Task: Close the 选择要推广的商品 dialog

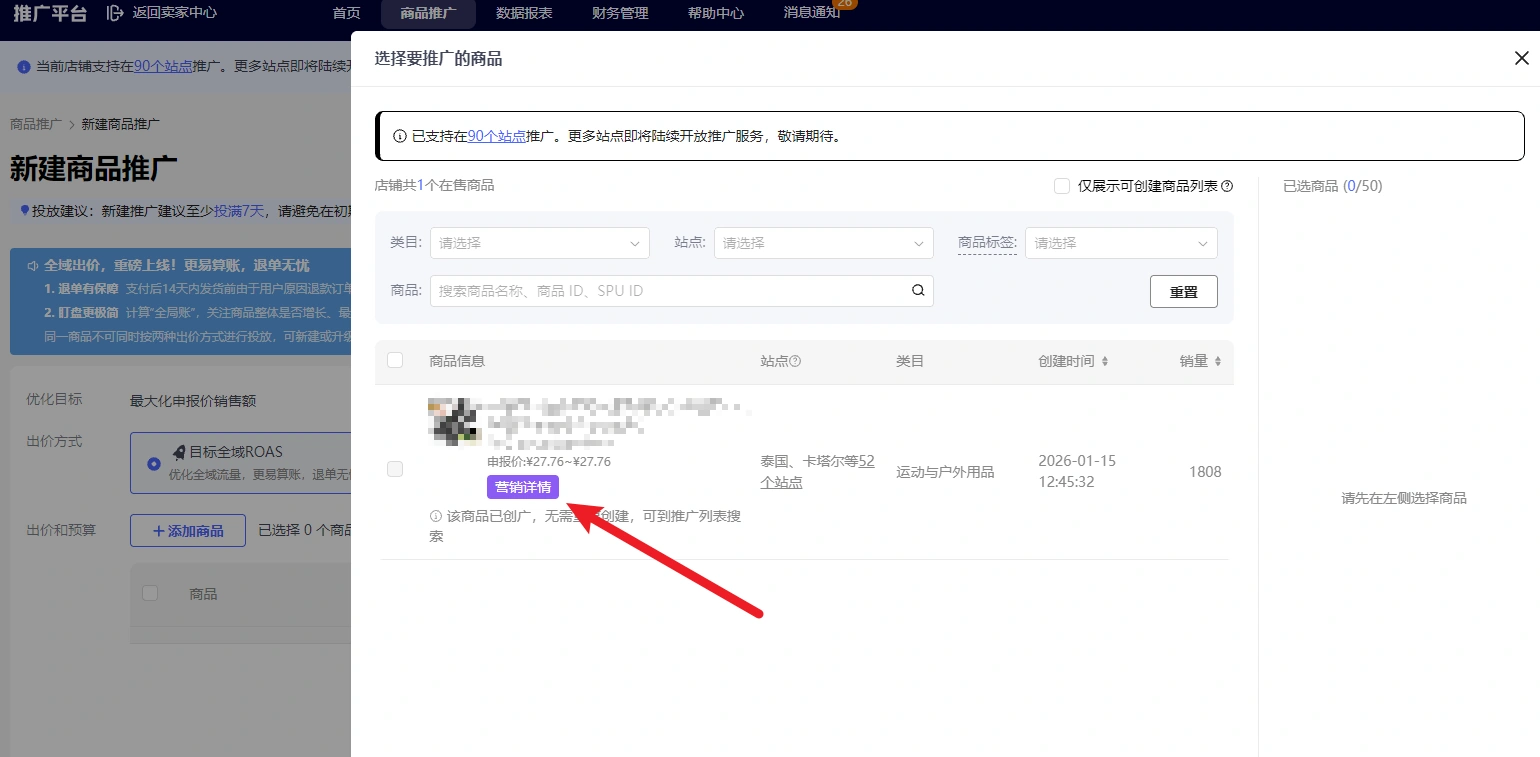Action: point(1522,59)
